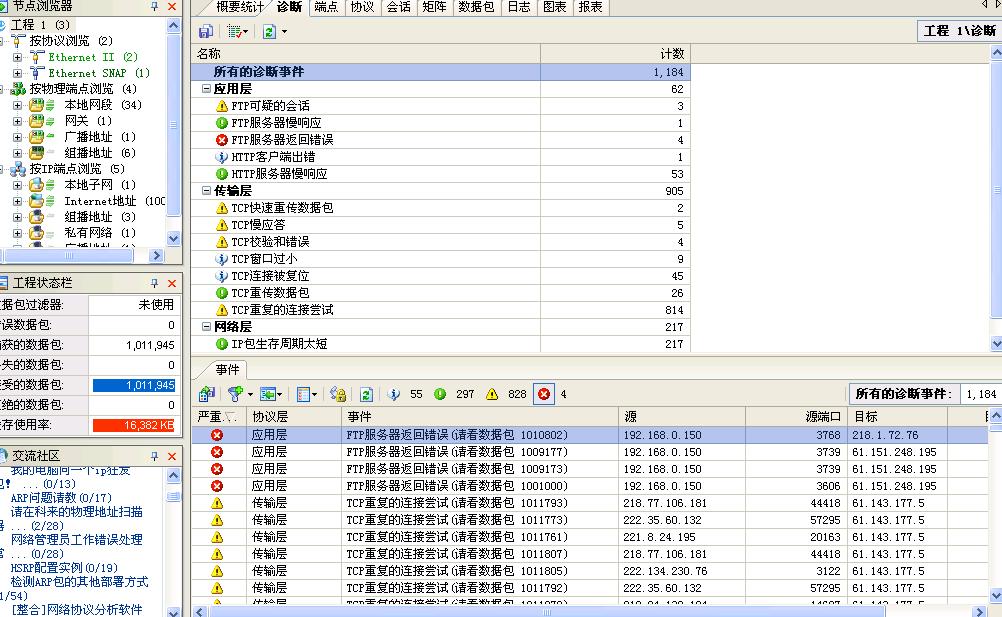Open the 报表 tab
The image size is (1002, 617).
(x=590, y=6)
